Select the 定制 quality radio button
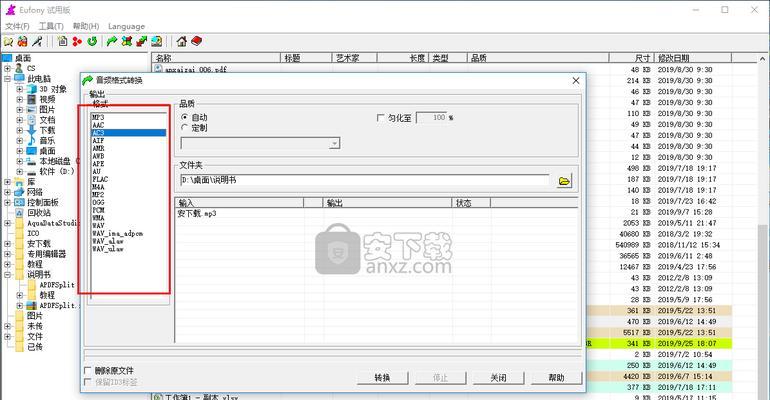770x400 pixels. click(185, 128)
